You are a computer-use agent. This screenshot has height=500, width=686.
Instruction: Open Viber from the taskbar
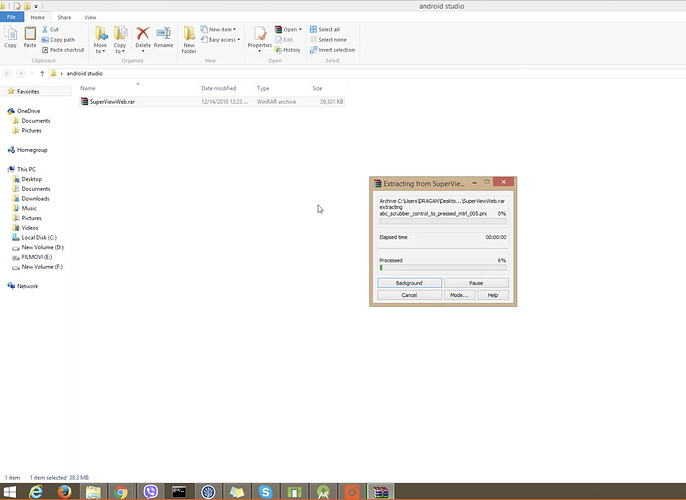[x=150, y=492]
